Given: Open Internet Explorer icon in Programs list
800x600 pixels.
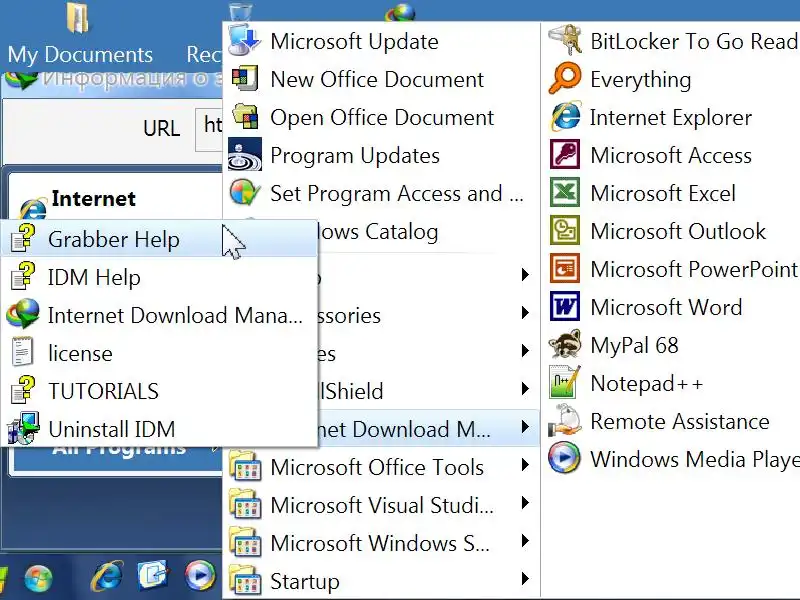Looking at the screenshot, I should pyautogui.click(x=565, y=117).
